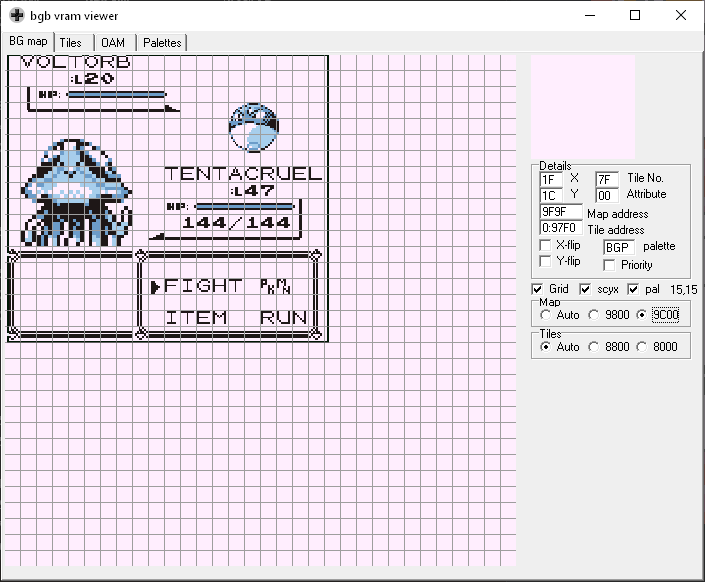This screenshot has width=705, height=582.
Task: Maximize the vram viewer window
Action: (635, 15)
